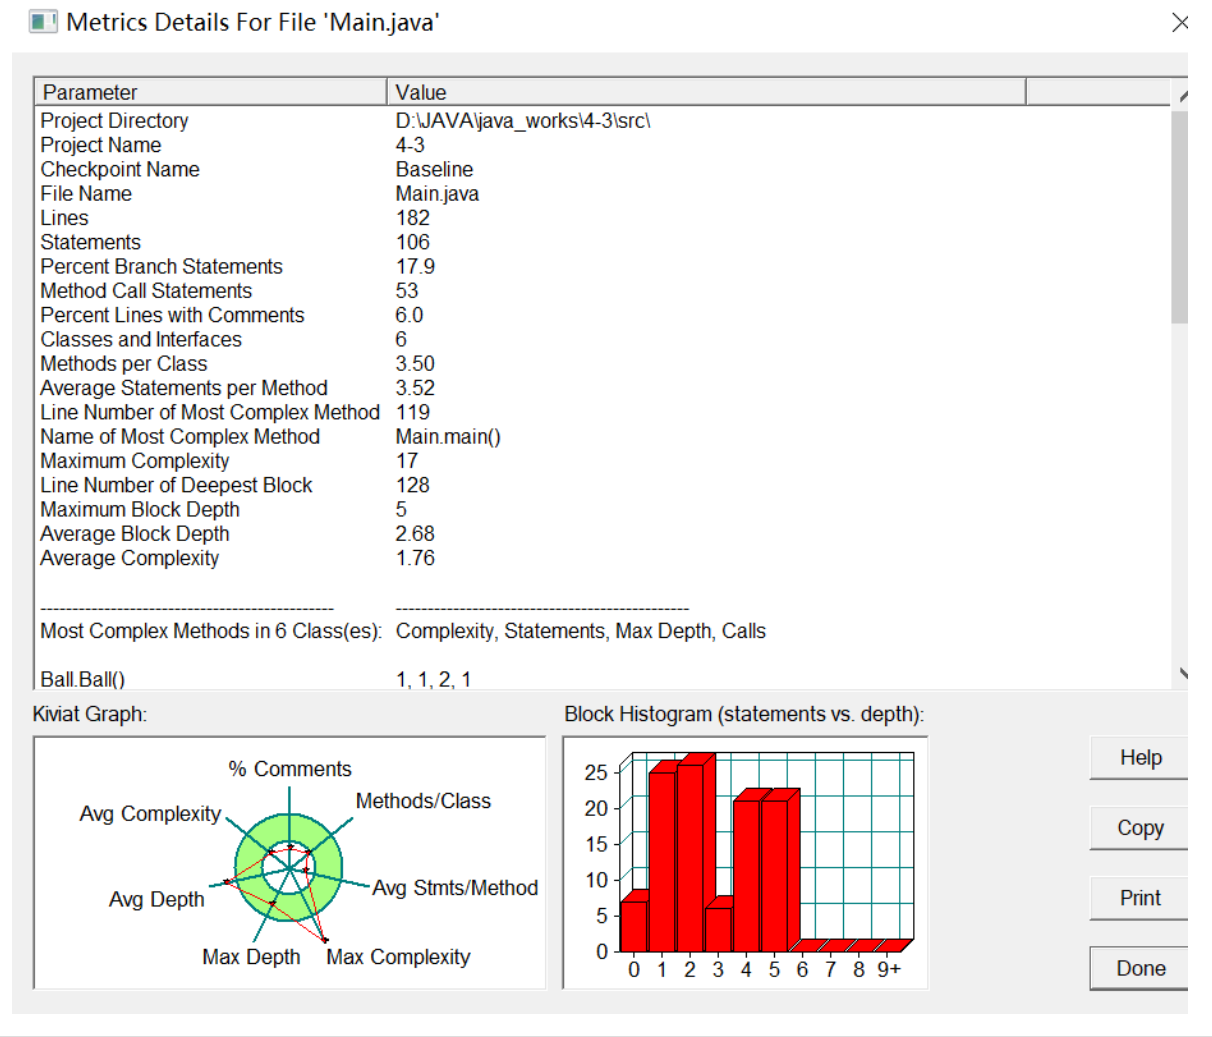1212x1037 pixels.
Task: Select the Average Complexity row
Action: coord(602,558)
